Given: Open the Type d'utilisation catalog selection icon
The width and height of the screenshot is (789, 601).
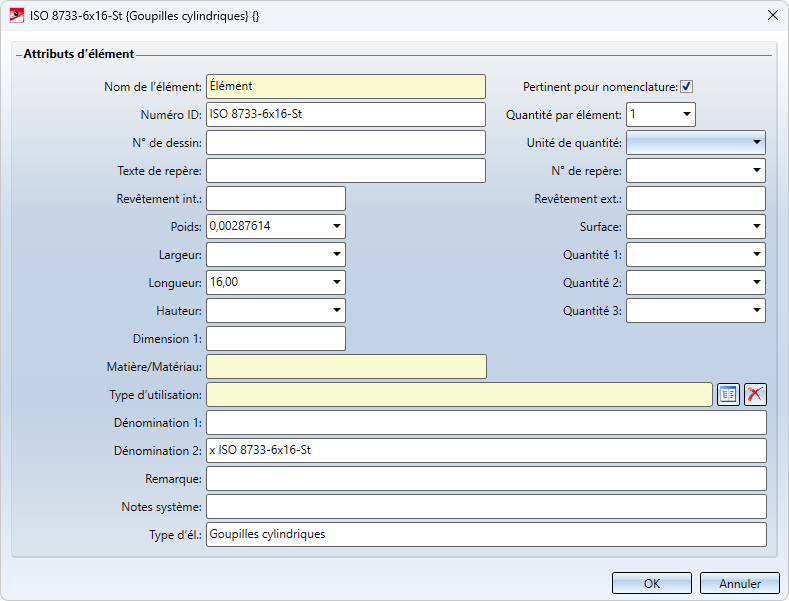Looking at the screenshot, I should click(728, 394).
